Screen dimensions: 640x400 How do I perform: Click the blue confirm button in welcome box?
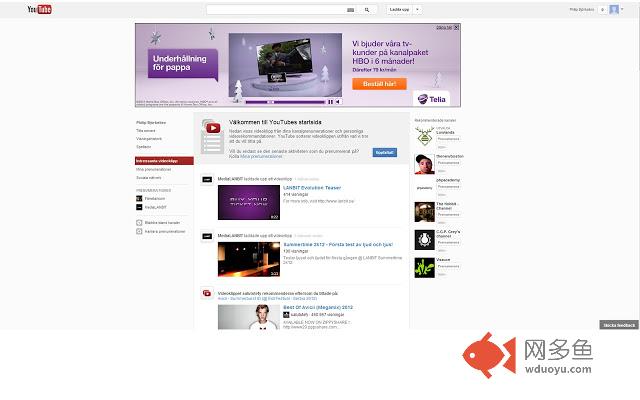pyautogui.click(x=384, y=152)
